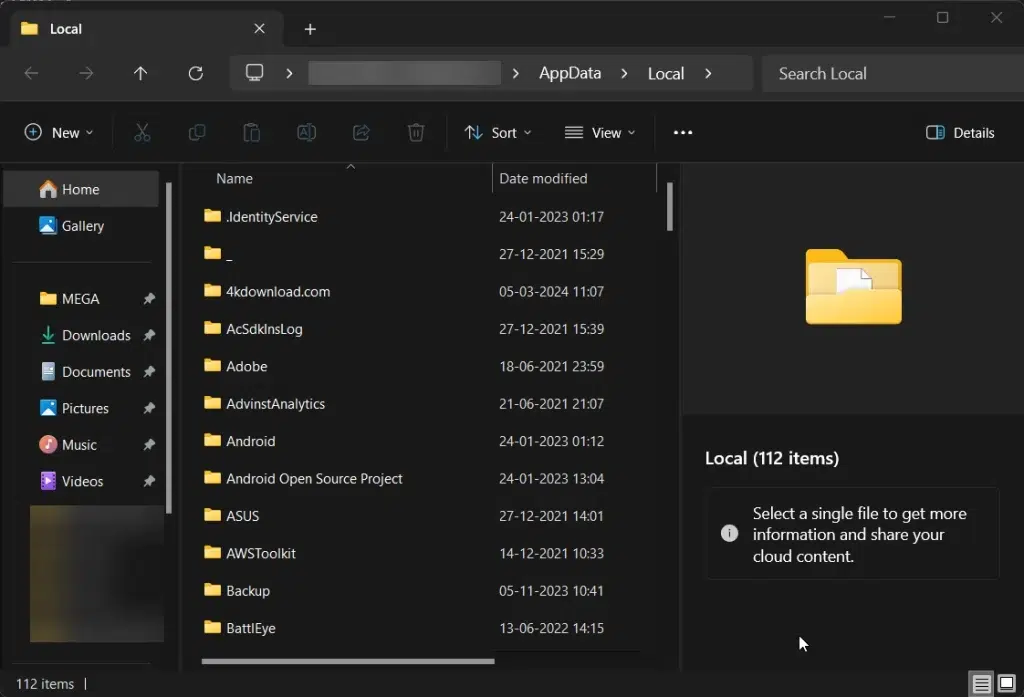This screenshot has width=1024, height=697.
Task: Select the Adobe folder
Action: [x=235, y=366]
